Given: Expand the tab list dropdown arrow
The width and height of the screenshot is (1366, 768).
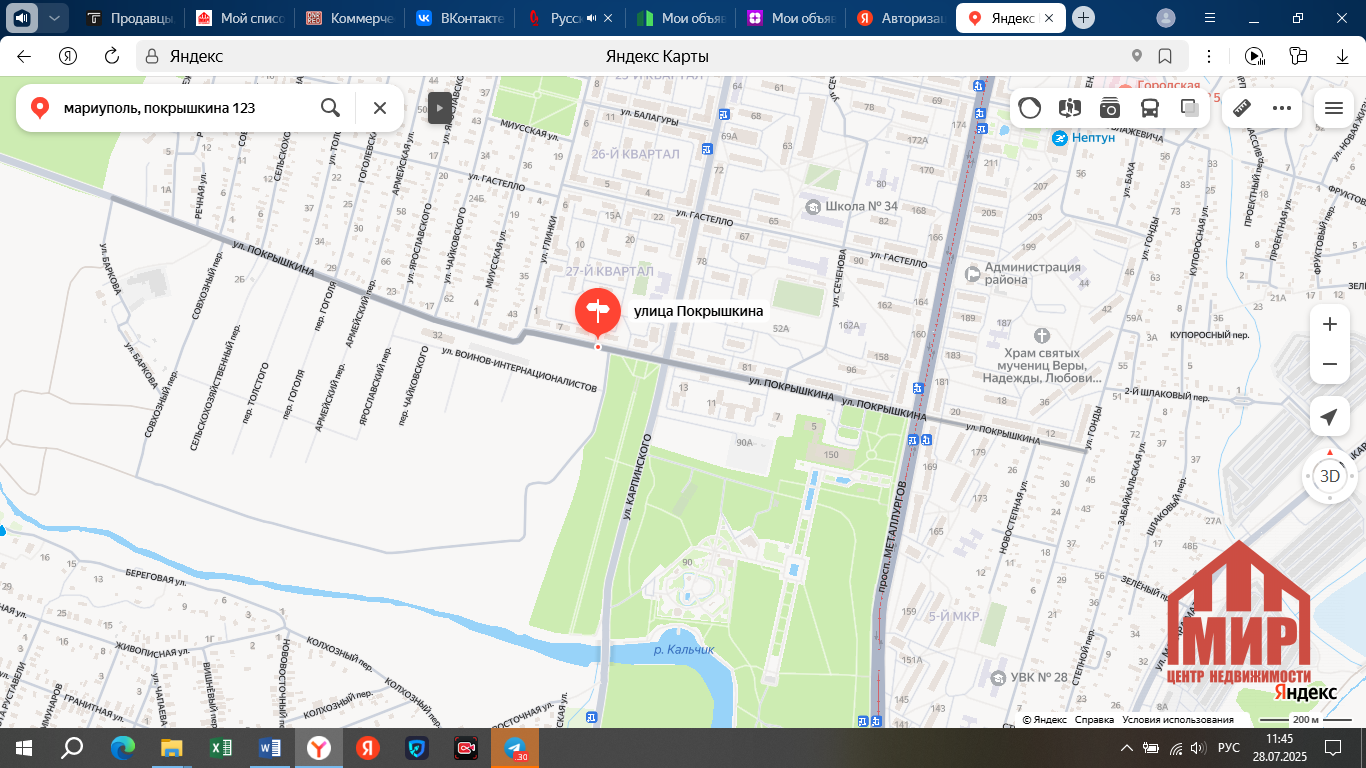Looking at the screenshot, I should [54, 17].
